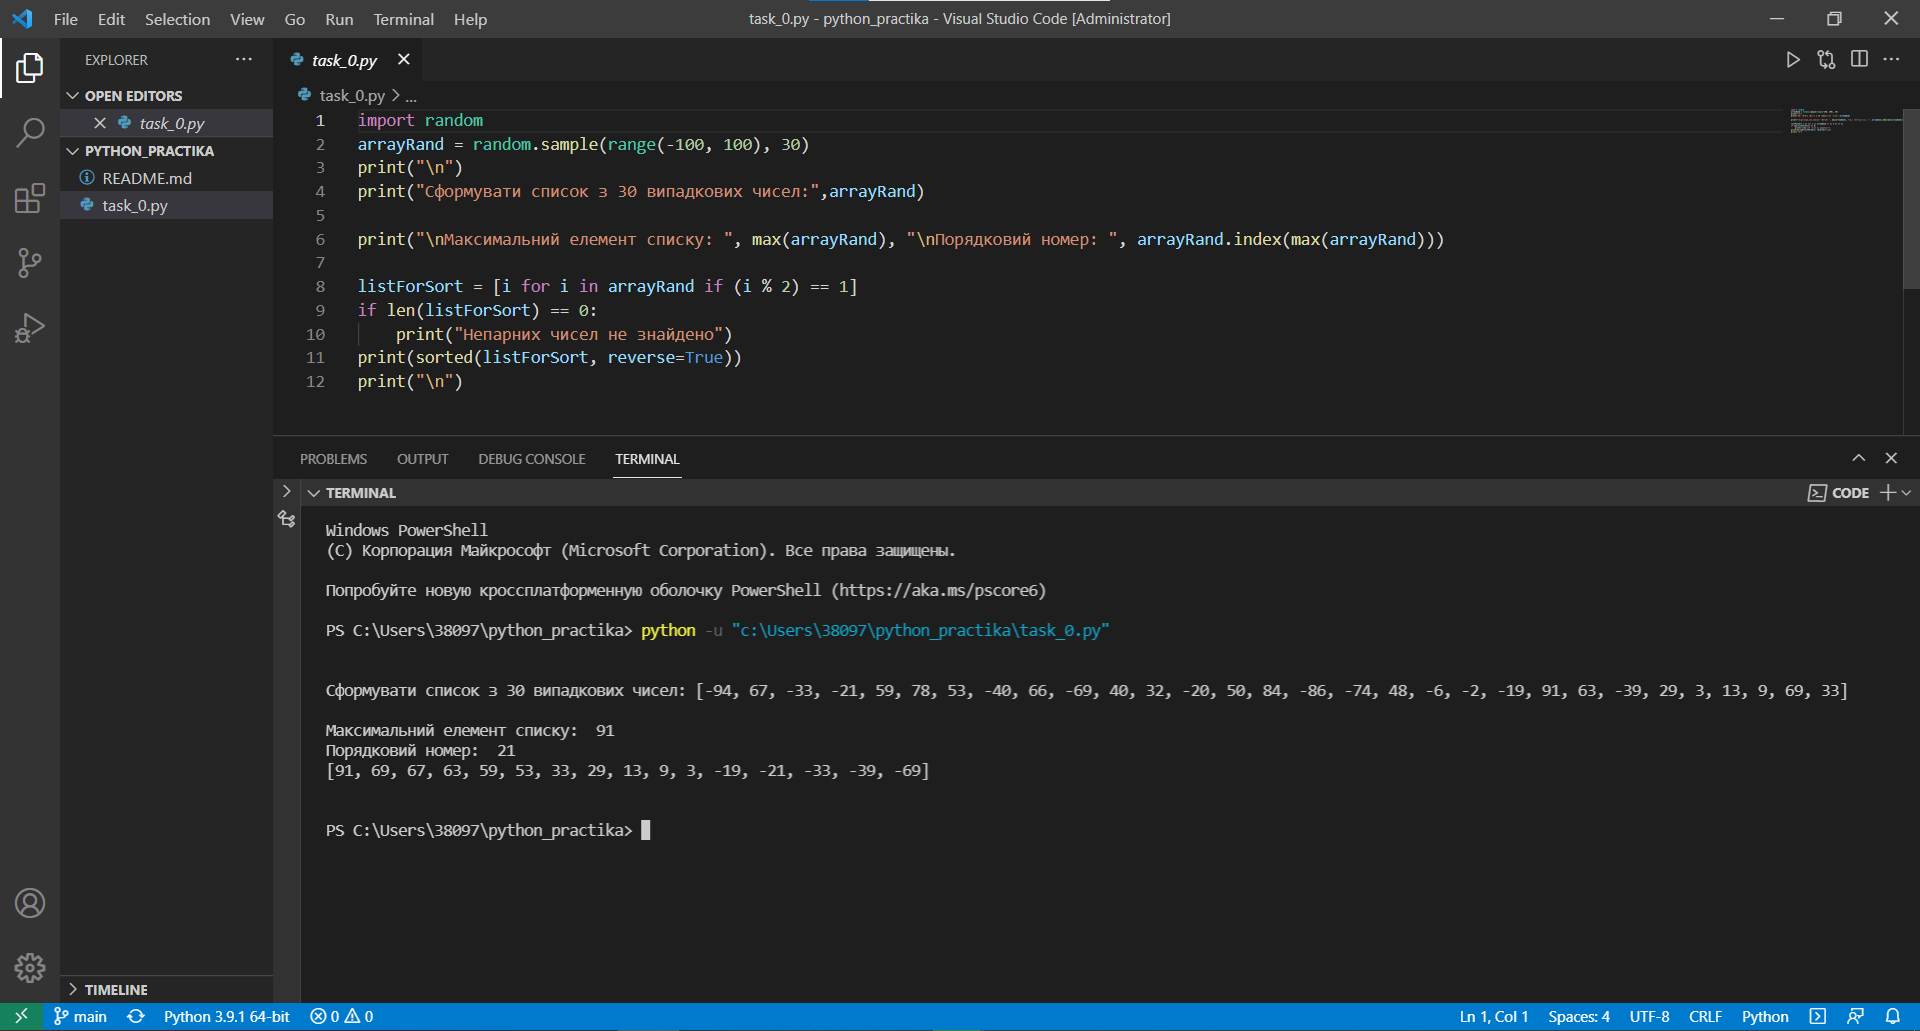Expand the terminal side arrow
Screen dimensions: 1920x1031
(287, 491)
